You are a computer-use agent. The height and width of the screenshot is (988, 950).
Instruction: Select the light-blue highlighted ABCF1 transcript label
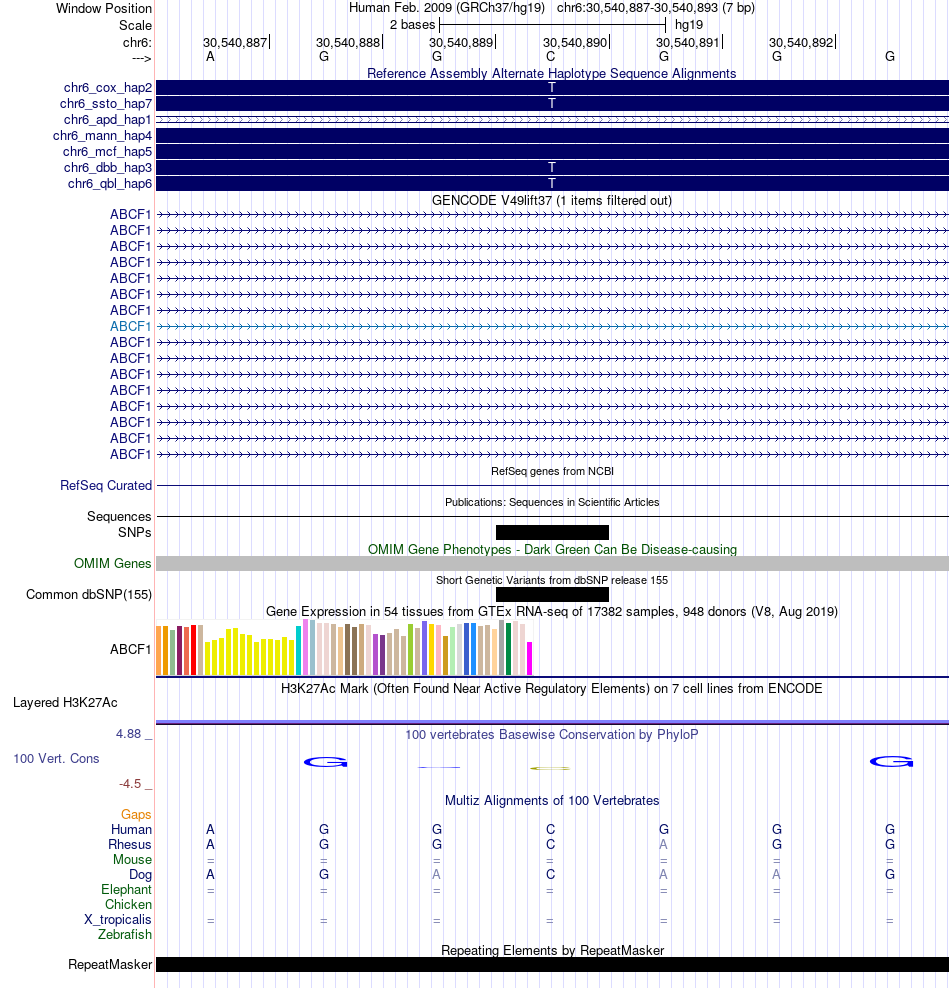tap(130, 326)
